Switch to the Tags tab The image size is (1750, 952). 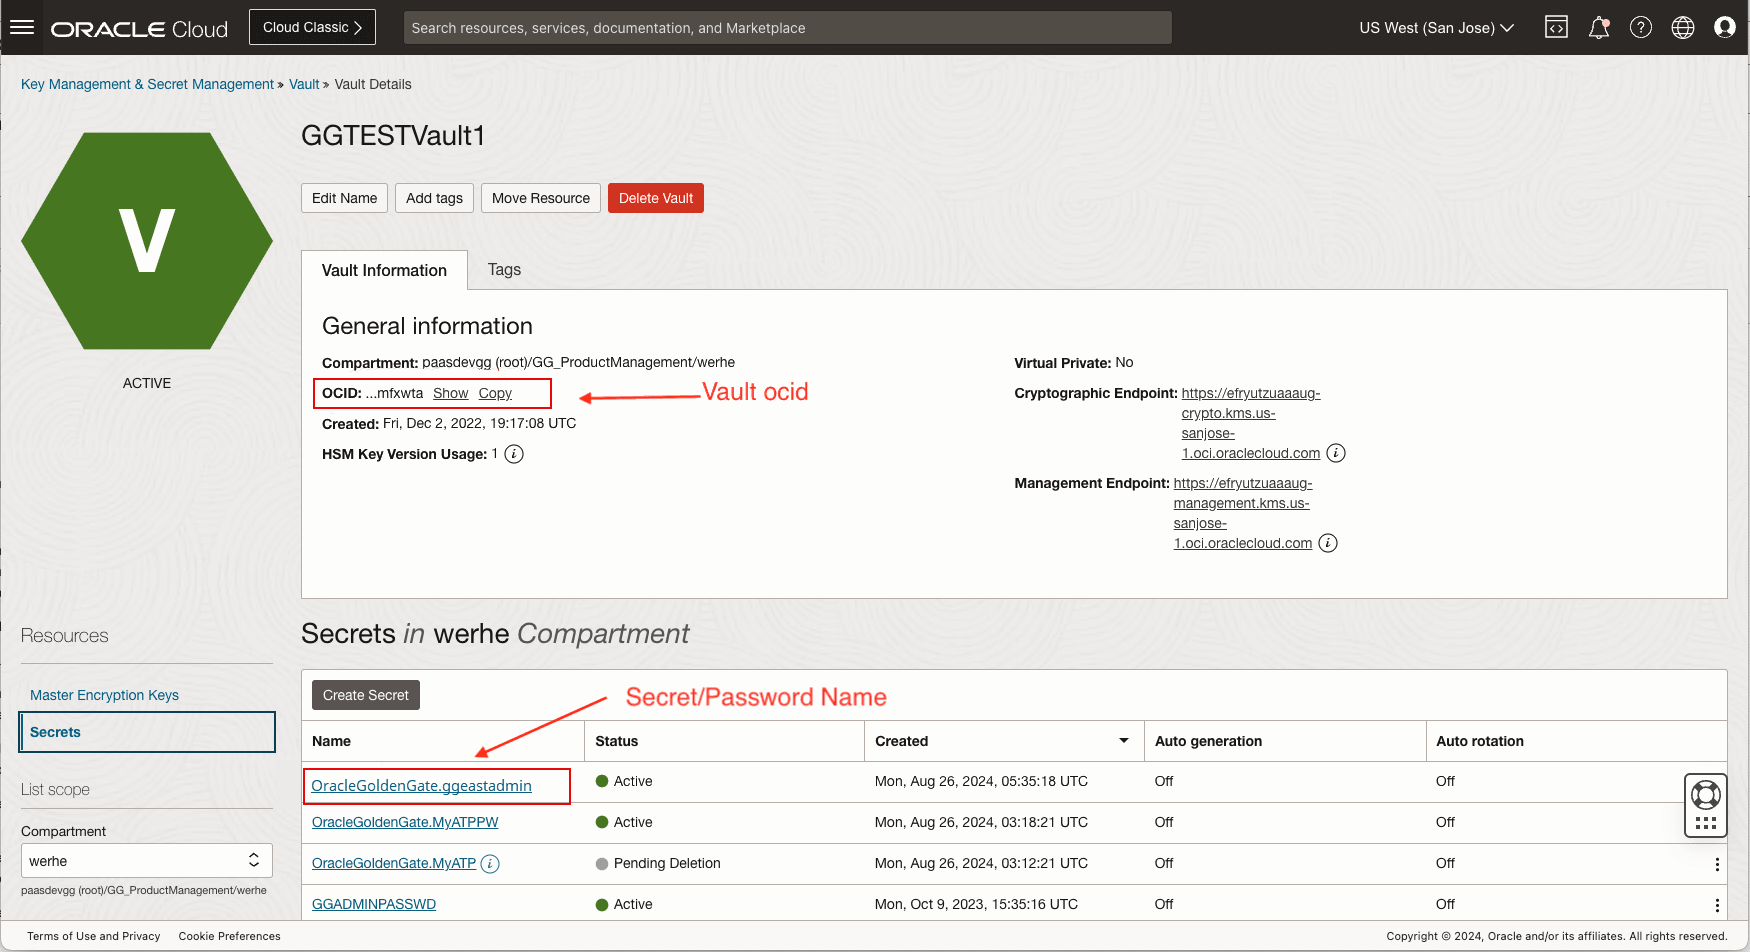coord(504,269)
